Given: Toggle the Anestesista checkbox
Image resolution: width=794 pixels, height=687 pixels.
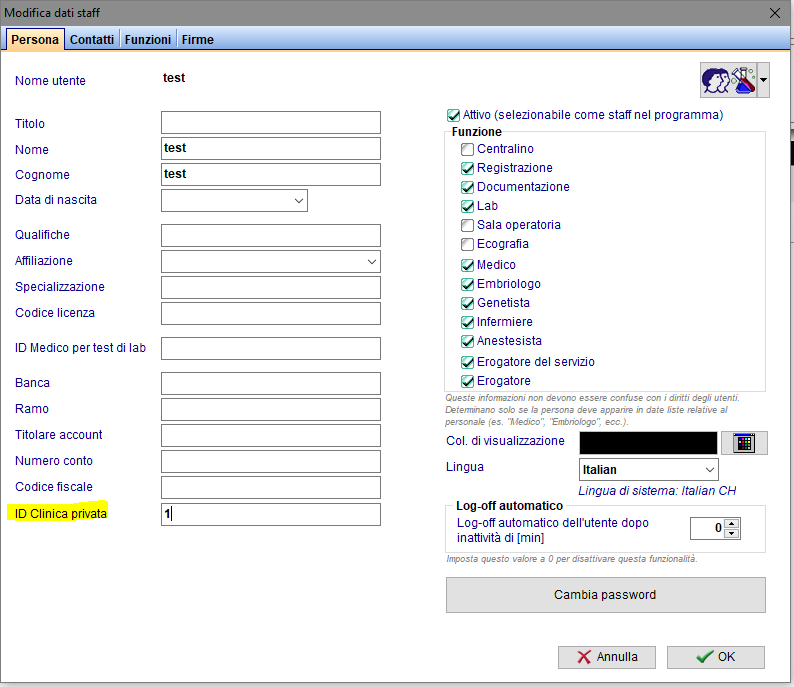Looking at the screenshot, I should 467,341.
